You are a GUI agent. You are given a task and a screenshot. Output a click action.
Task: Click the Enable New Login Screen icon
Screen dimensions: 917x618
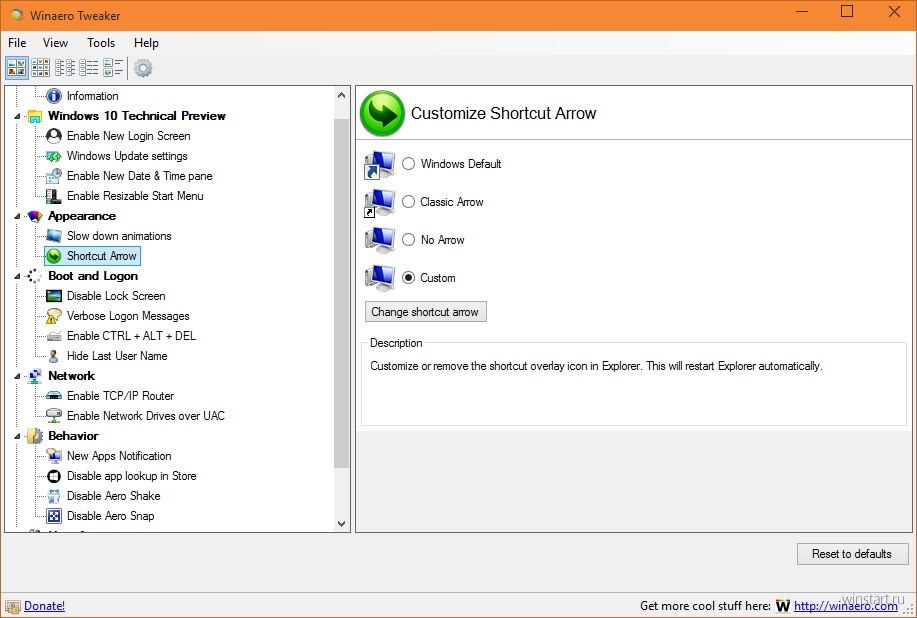pyautogui.click(x=54, y=136)
